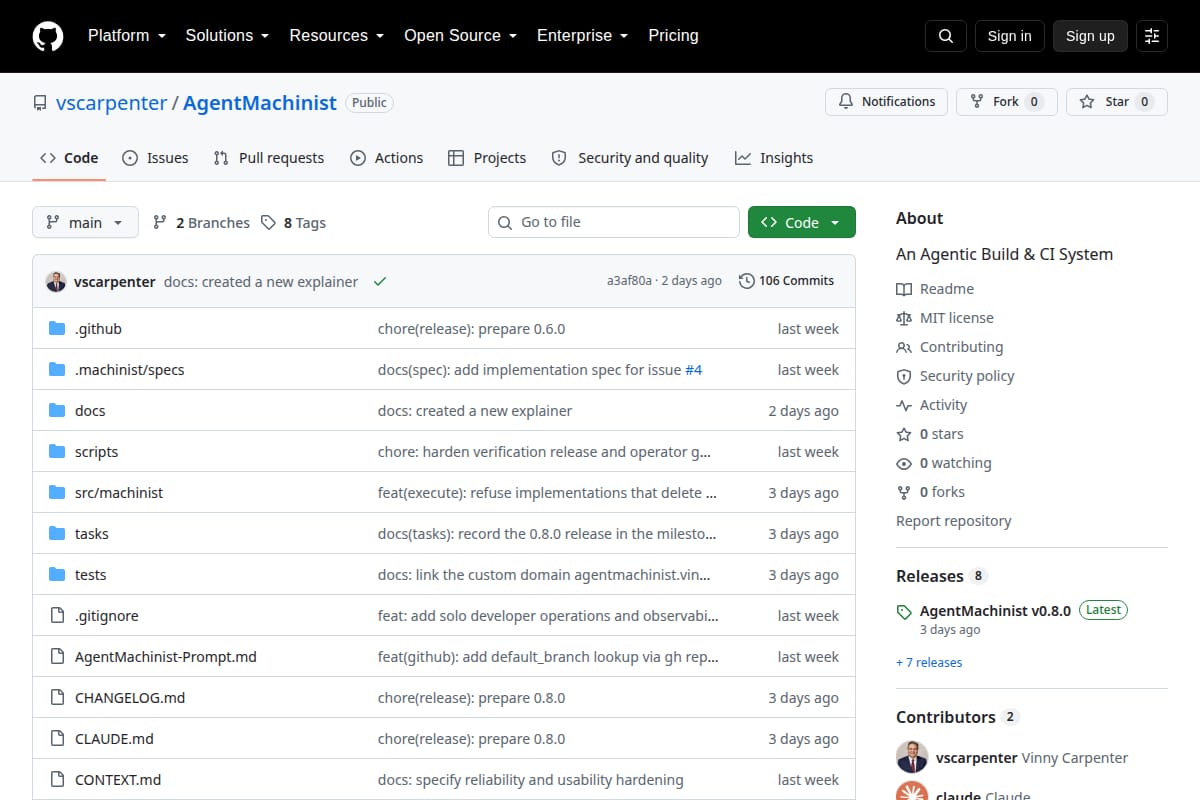This screenshot has width=1200, height=800.
Task: Open the Contributors heading link
Action: coord(957,717)
